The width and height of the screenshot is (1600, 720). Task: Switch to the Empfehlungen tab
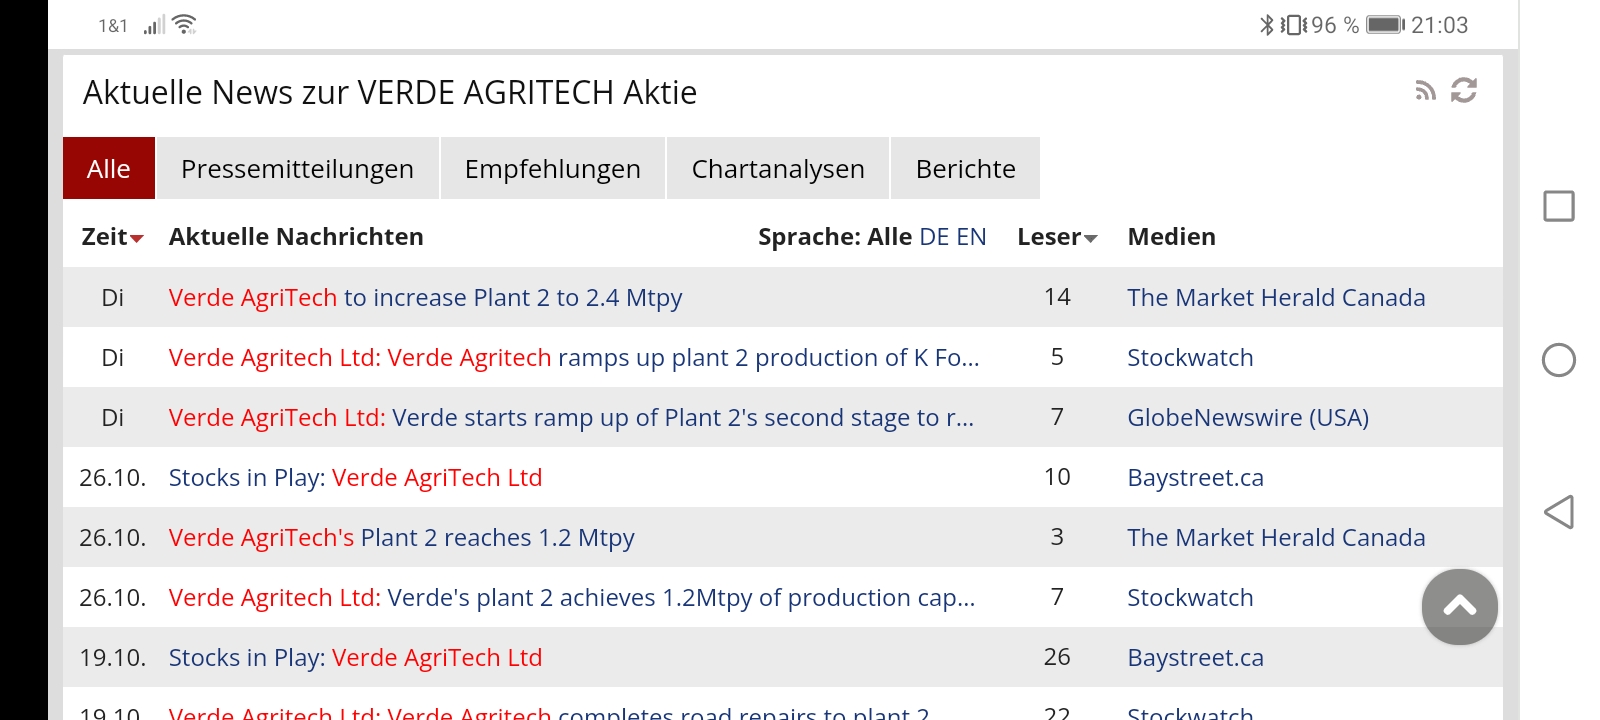(552, 169)
